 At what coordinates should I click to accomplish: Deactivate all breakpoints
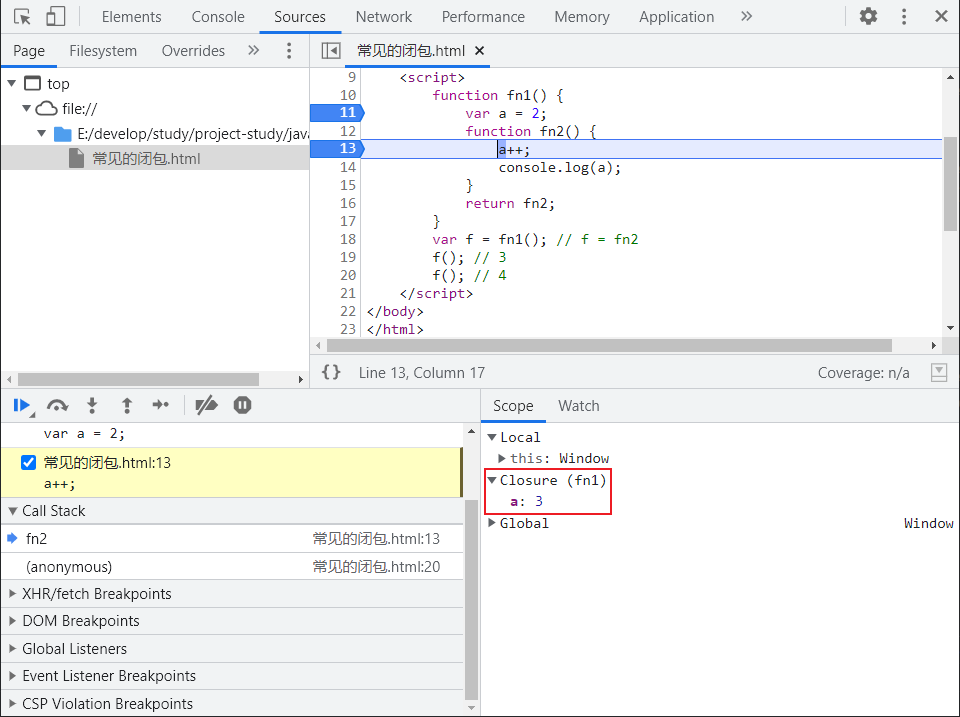coord(206,405)
